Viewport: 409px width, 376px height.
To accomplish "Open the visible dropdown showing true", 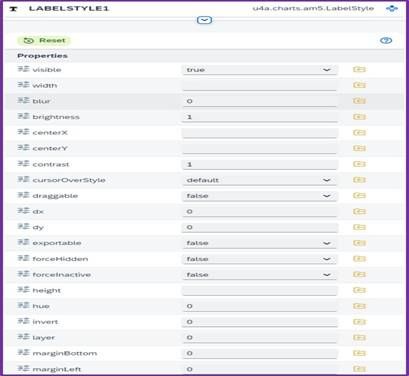I will pyautogui.click(x=260, y=70).
